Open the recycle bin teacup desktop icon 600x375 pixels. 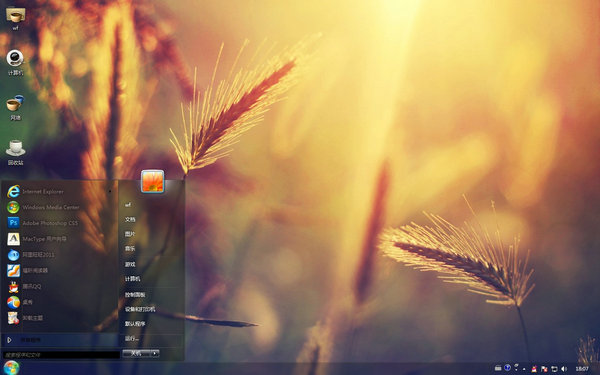pos(15,152)
